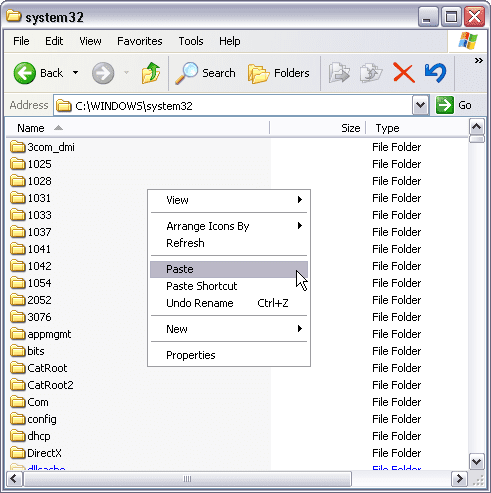Sort by the Type column header

click(417, 128)
